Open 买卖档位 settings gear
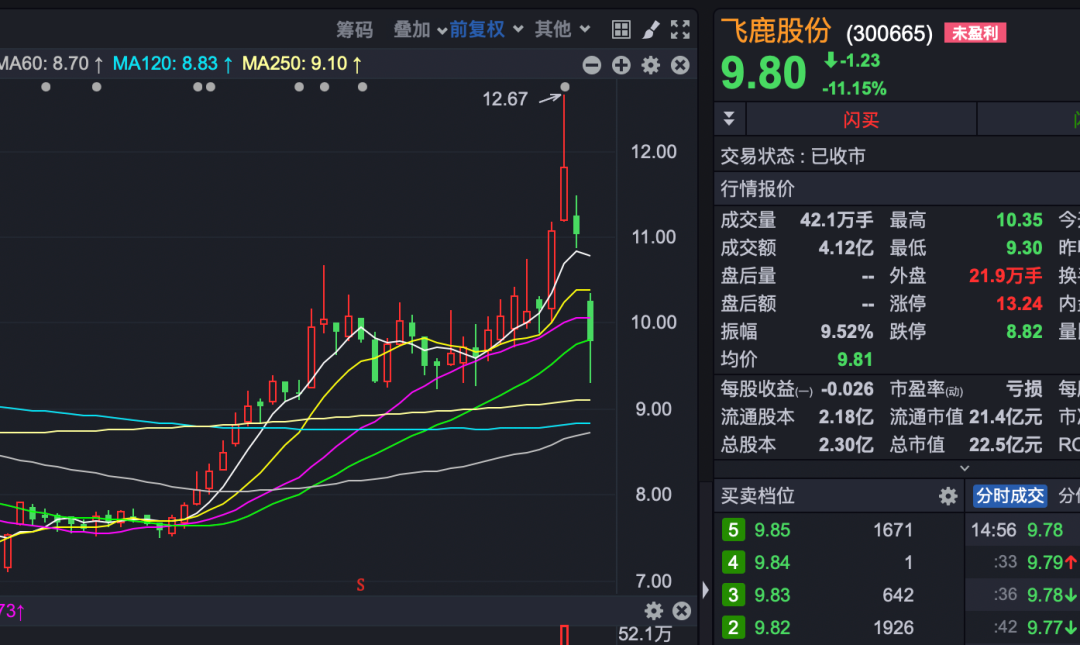The width and height of the screenshot is (1080, 645). (x=948, y=496)
